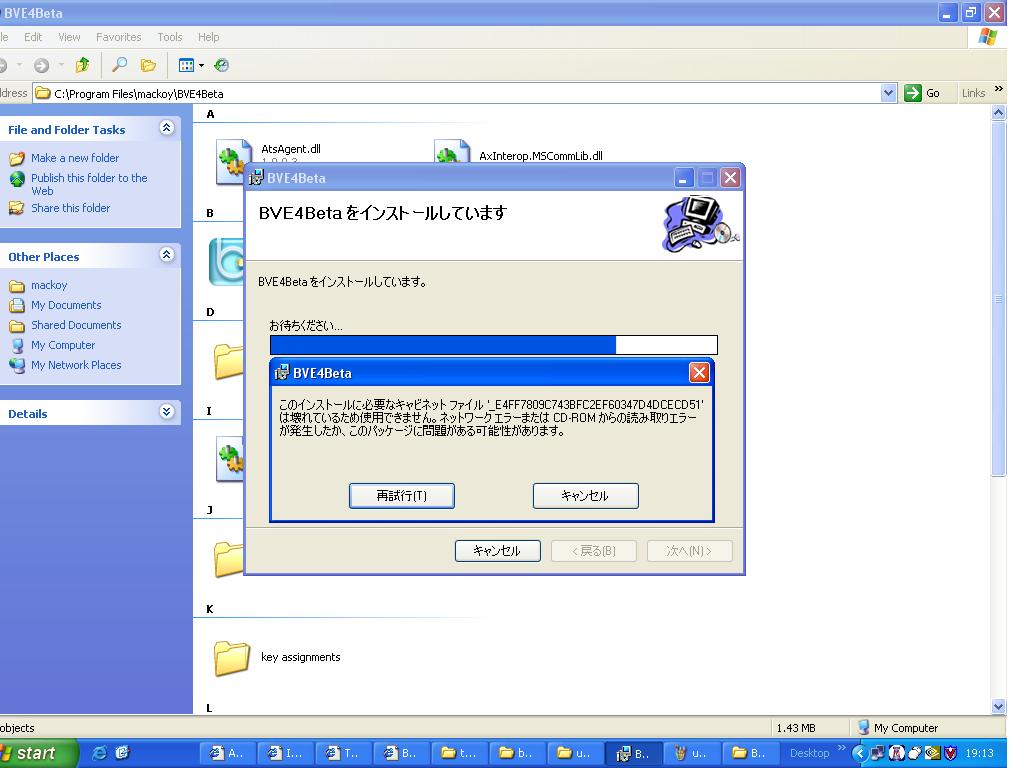Click the vertical scrollbar down arrow
1024x768 pixels.
999,706
